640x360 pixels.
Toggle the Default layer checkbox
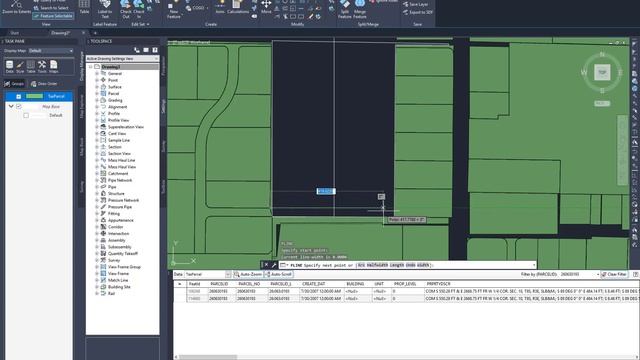pos(26,116)
